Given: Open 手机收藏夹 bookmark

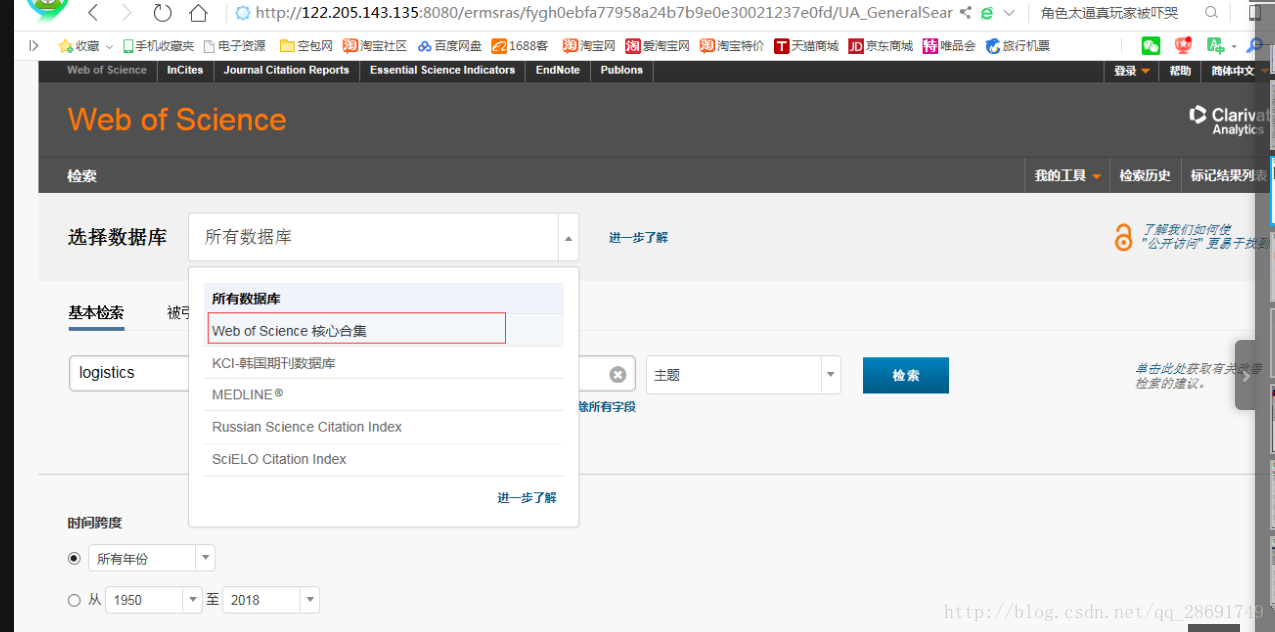Looking at the screenshot, I should 158,46.
